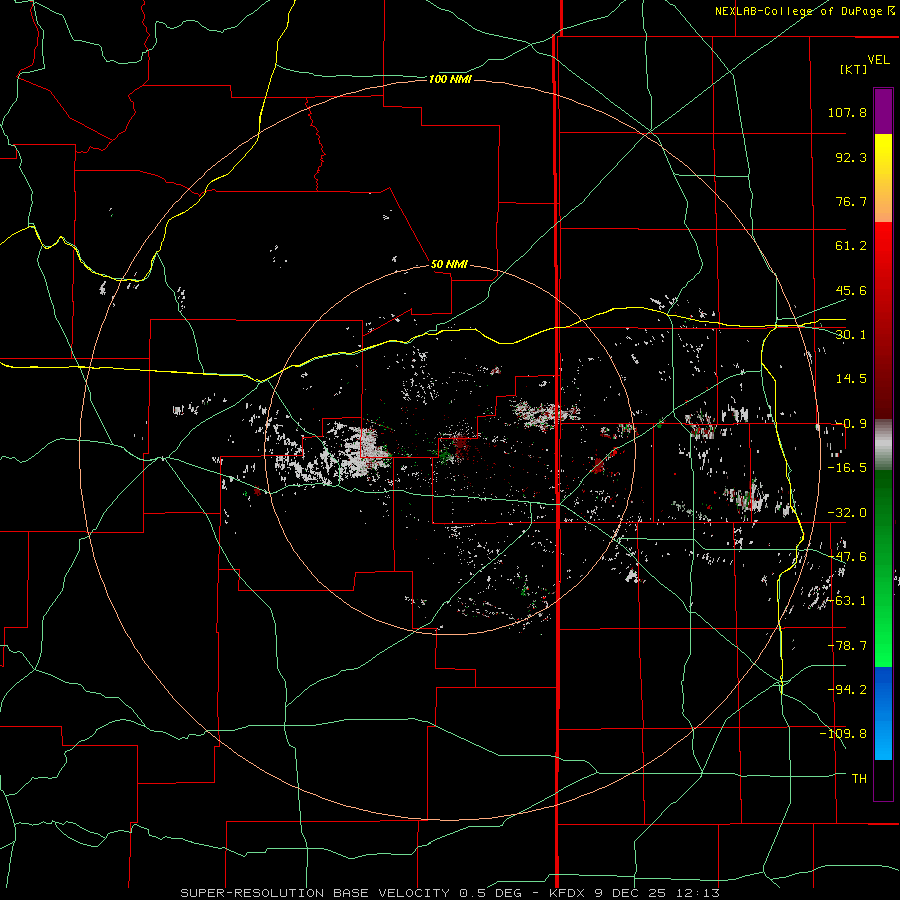Click the red segment of the color bar

coord(883,320)
